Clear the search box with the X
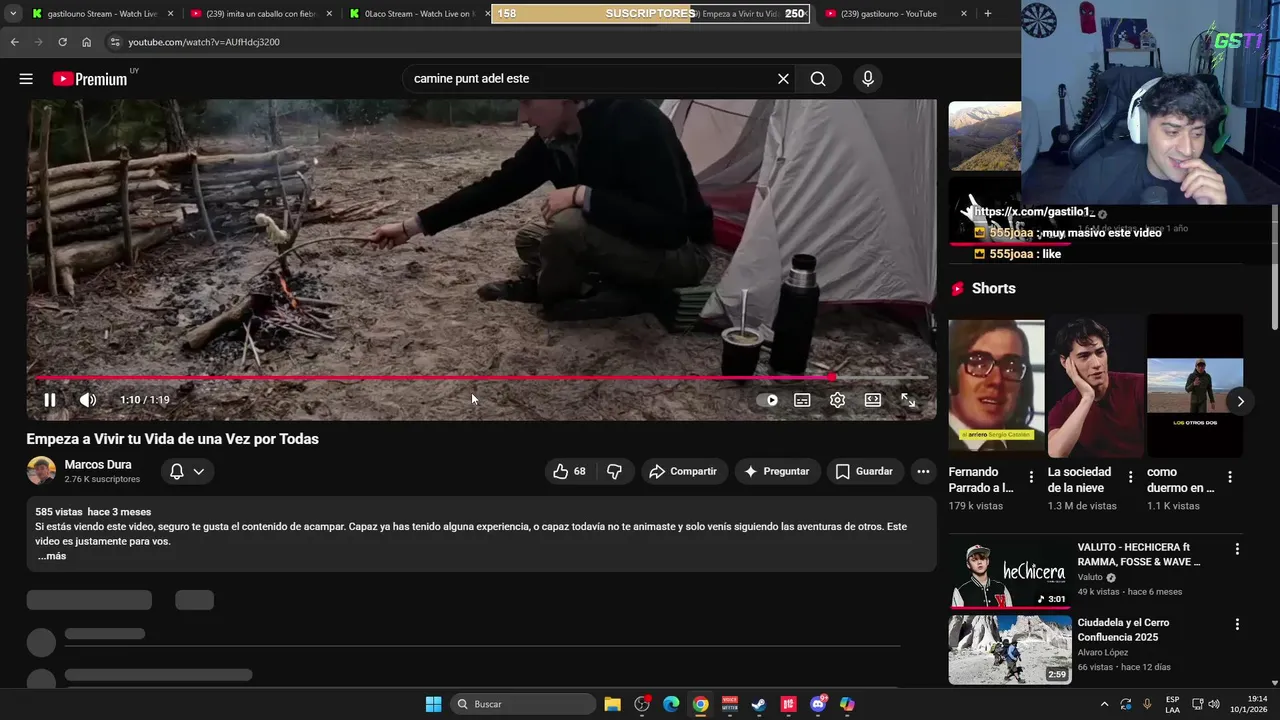The height and width of the screenshot is (720, 1280). click(x=783, y=79)
